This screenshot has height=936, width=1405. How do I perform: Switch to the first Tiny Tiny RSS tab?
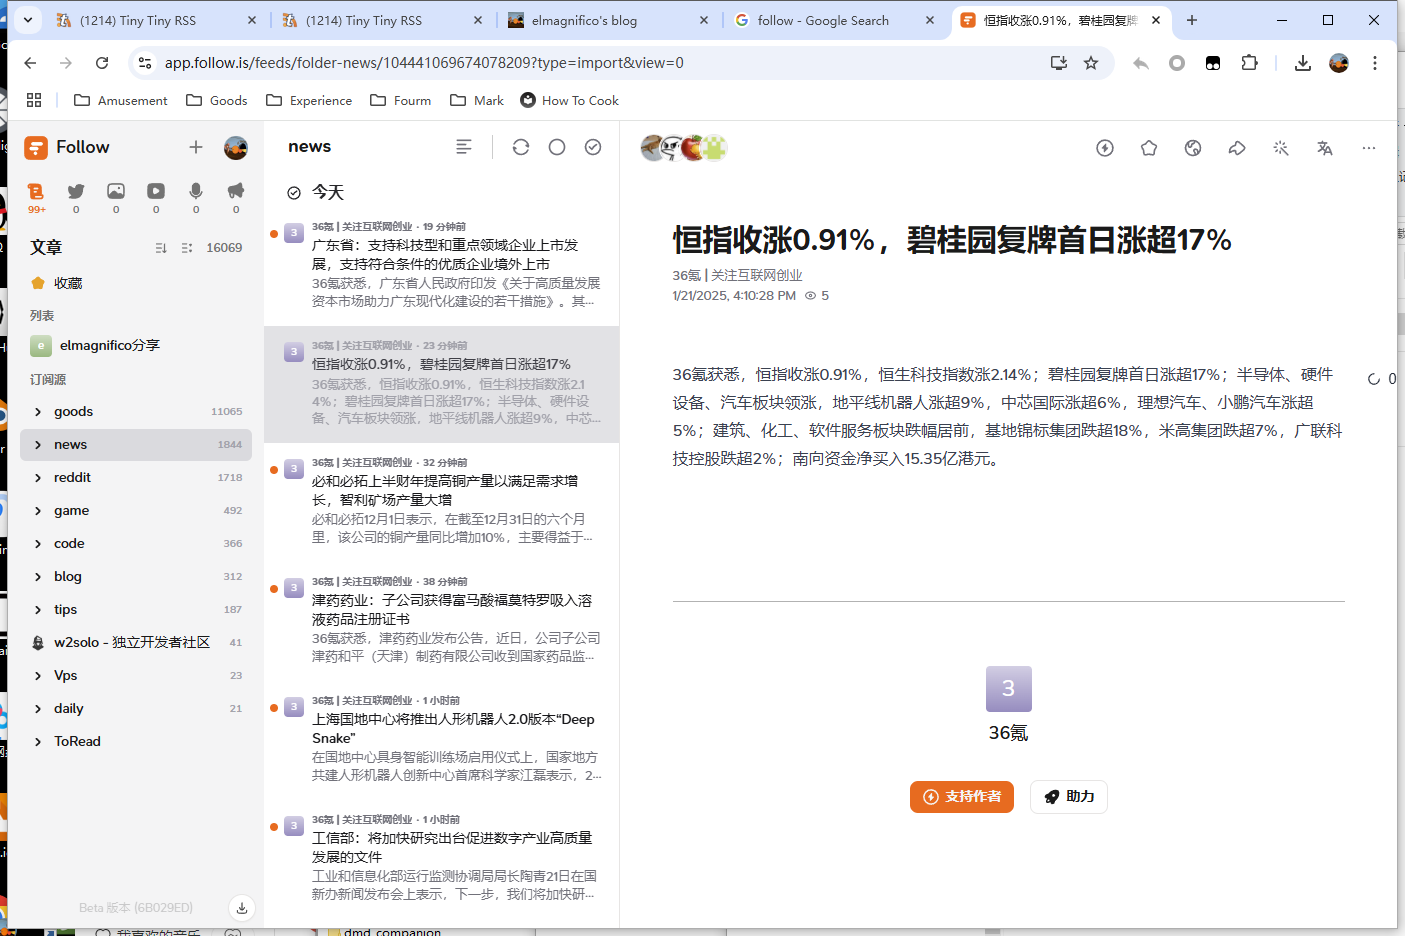pos(156,20)
